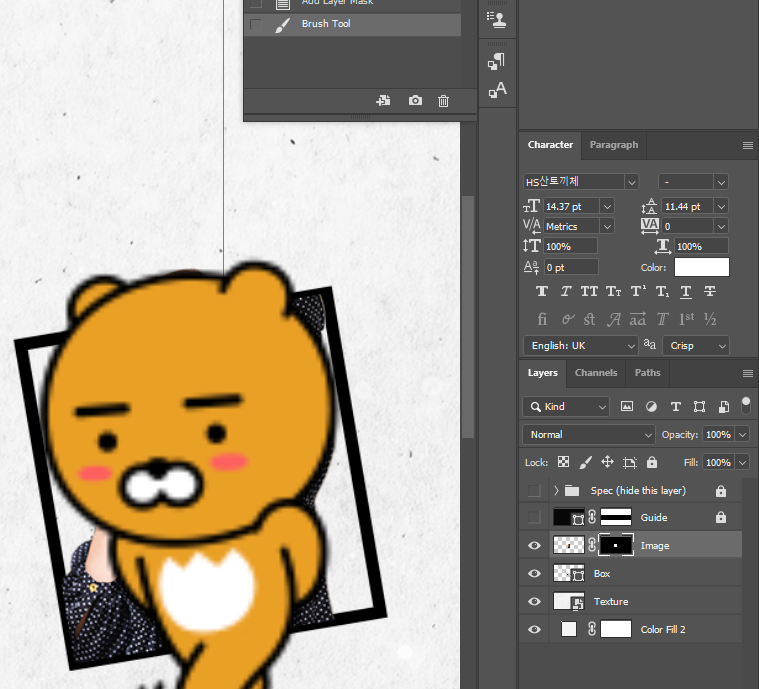Screen dimensions: 759x689
Task: Open the font style dropdown
Action: pos(721,182)
